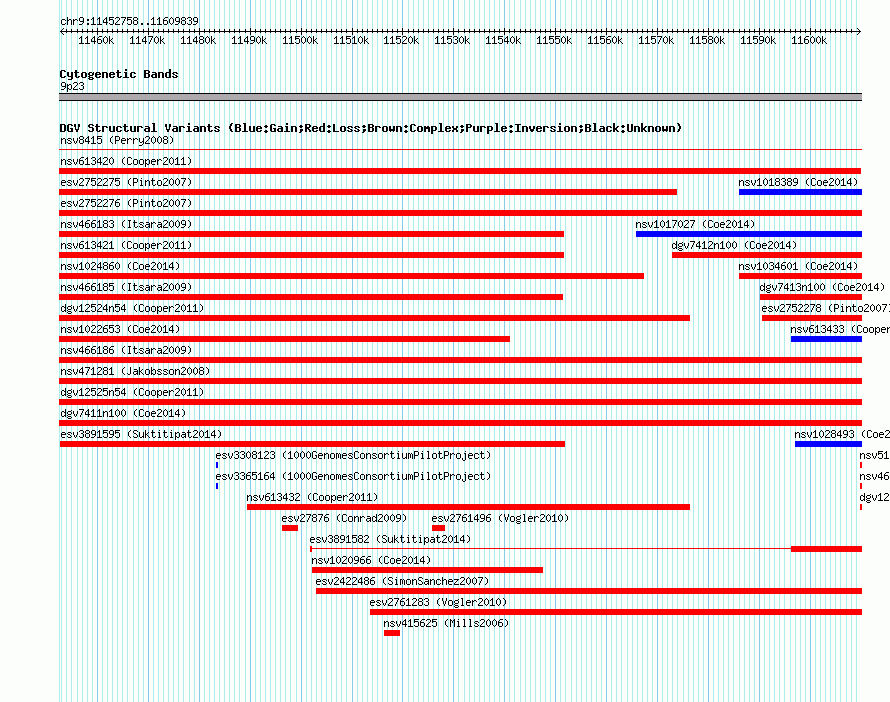Select the nsv466185 (Itsara2009) label
This screenshot has width=890, height=702.
(126, 287)
